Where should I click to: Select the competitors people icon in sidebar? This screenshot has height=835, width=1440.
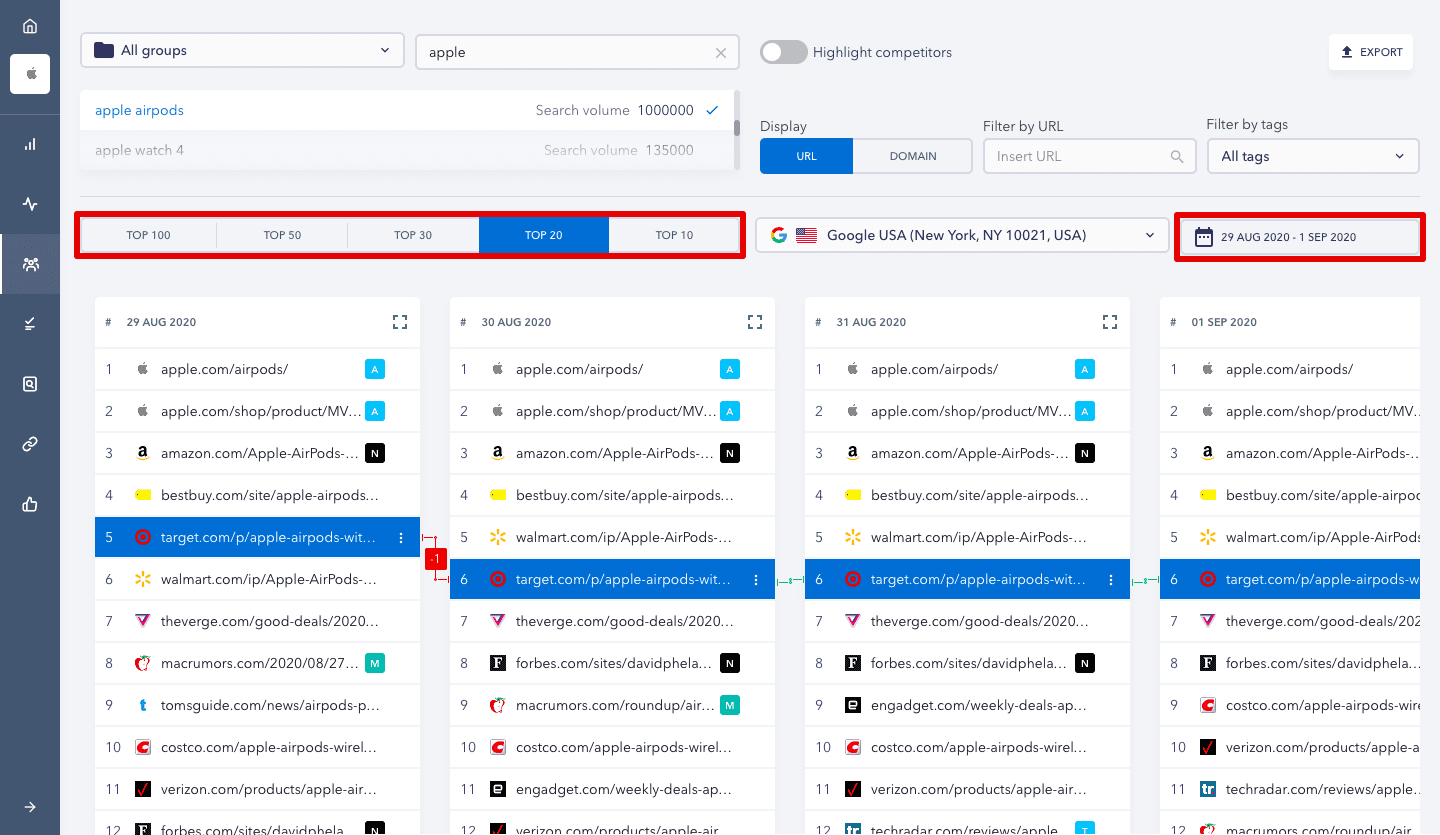(x=30, y=264)
